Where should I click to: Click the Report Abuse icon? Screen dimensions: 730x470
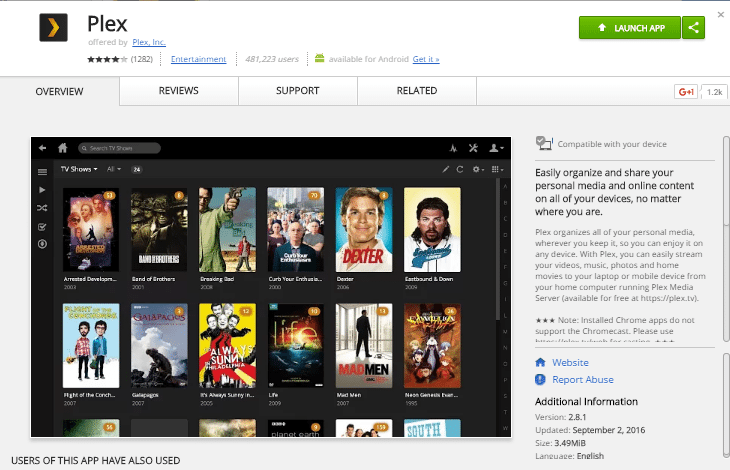pyautogui.click(x=540, y=380)
